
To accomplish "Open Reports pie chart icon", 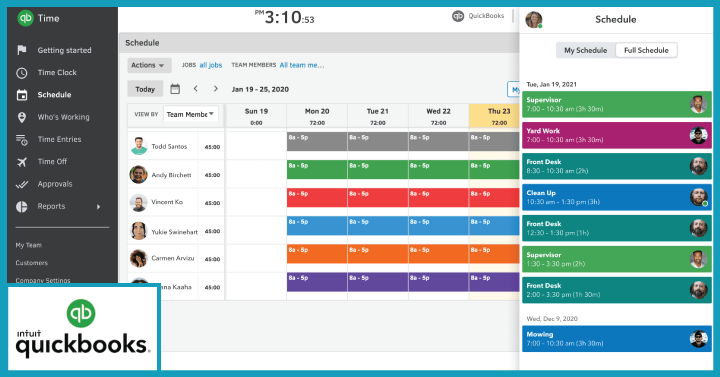I will pos(22,207).
